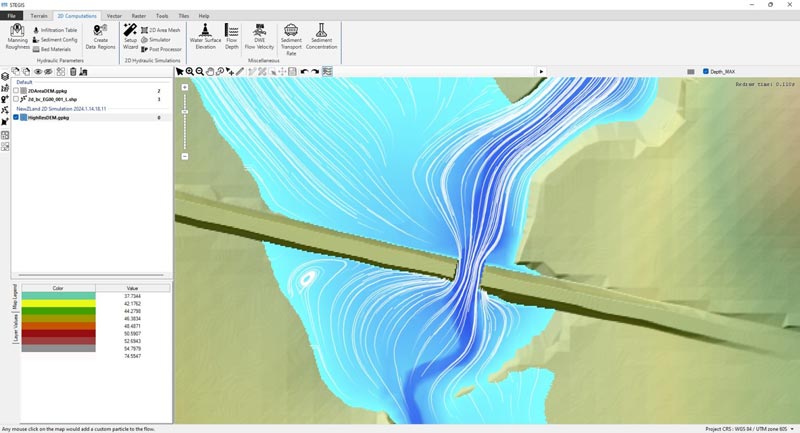The image size is (800, 433).
Task: Open the Infiltration Table
Action: click(57, 30)
